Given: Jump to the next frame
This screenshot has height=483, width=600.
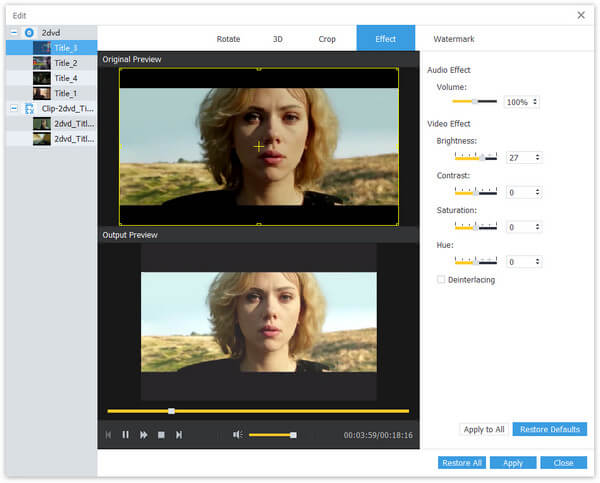Looking at the screenshot, I should click(179, 435).
